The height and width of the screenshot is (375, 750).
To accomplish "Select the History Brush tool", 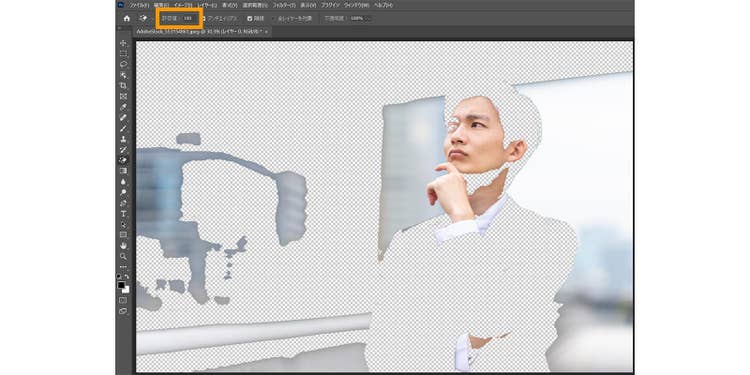I will tap(123, 149).
